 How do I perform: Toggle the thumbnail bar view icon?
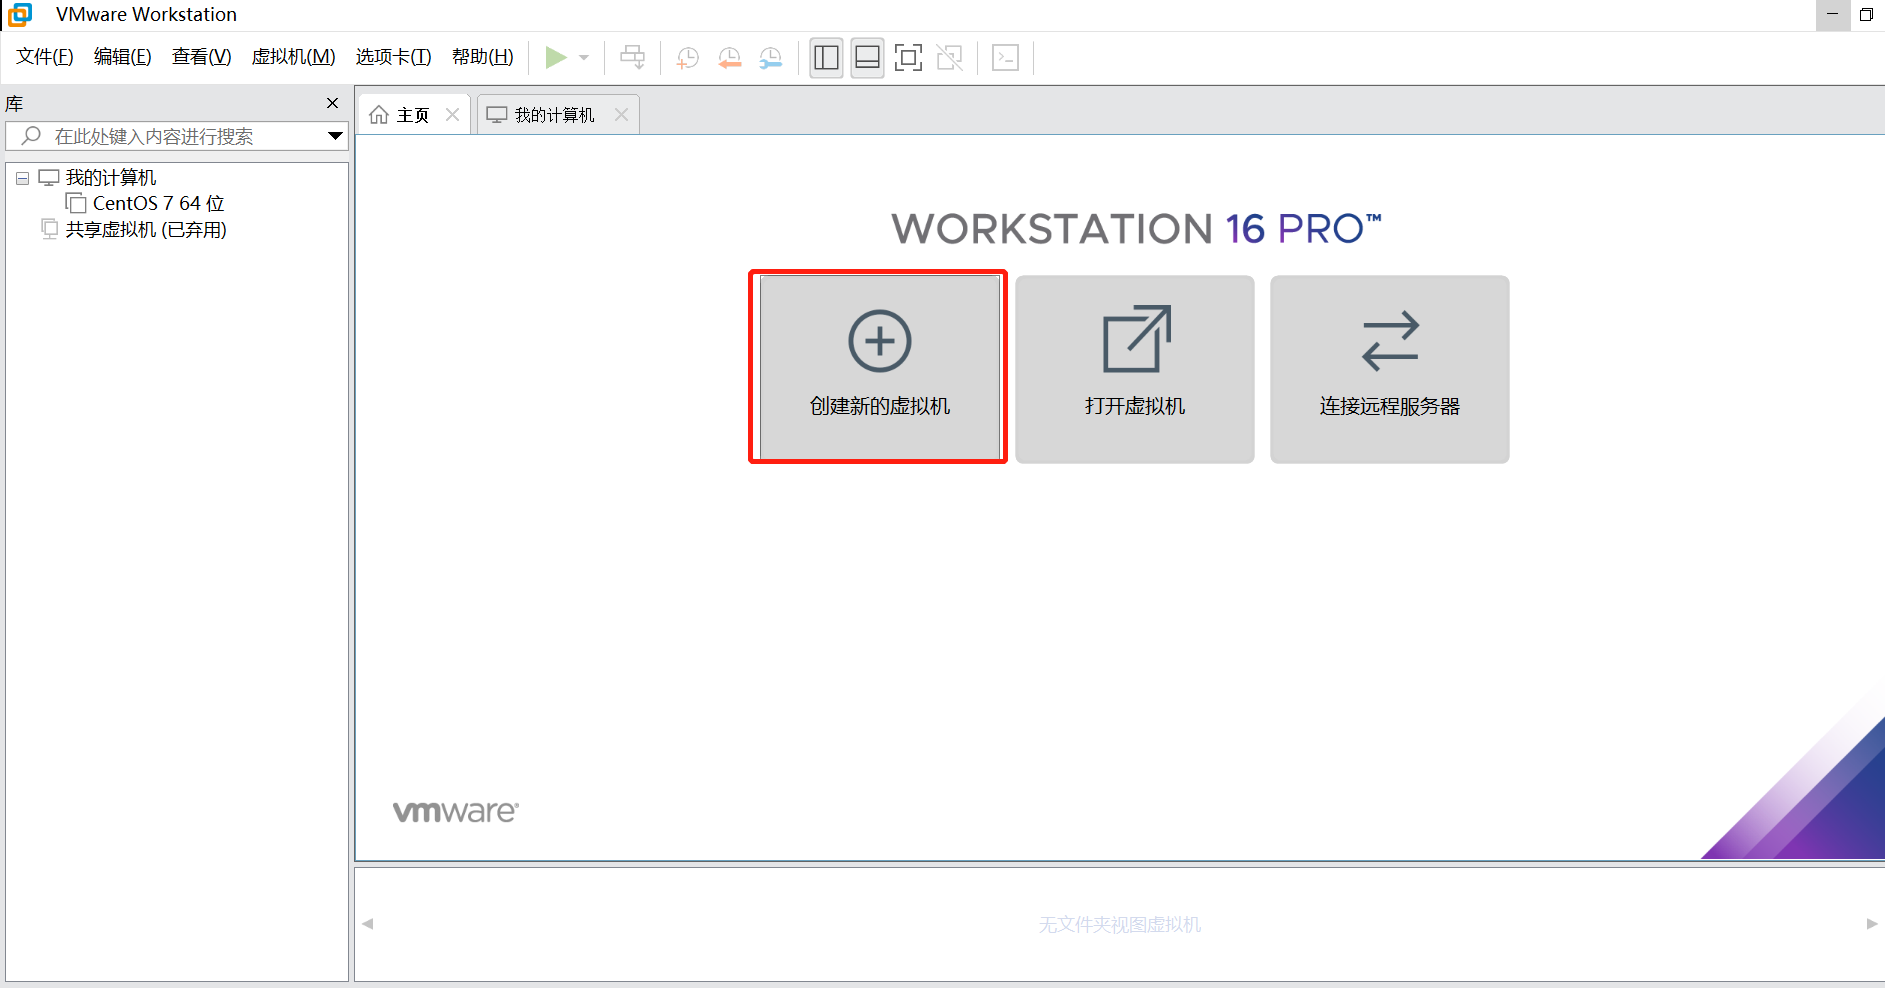click(x=867, y=58)
